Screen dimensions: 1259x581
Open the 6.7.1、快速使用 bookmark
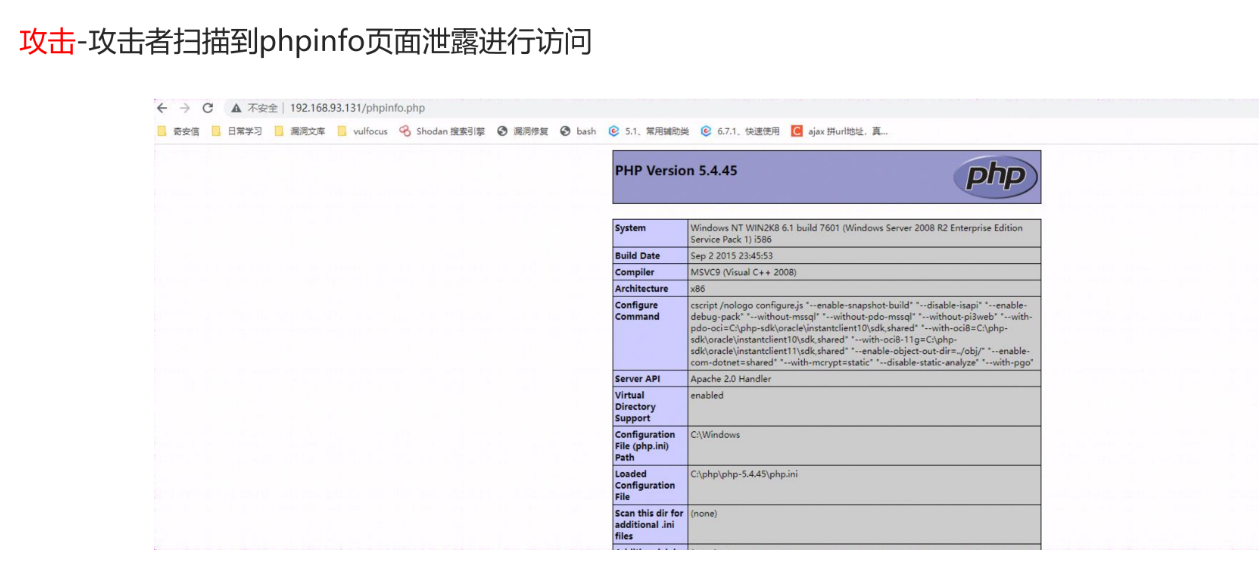[740, 131]
